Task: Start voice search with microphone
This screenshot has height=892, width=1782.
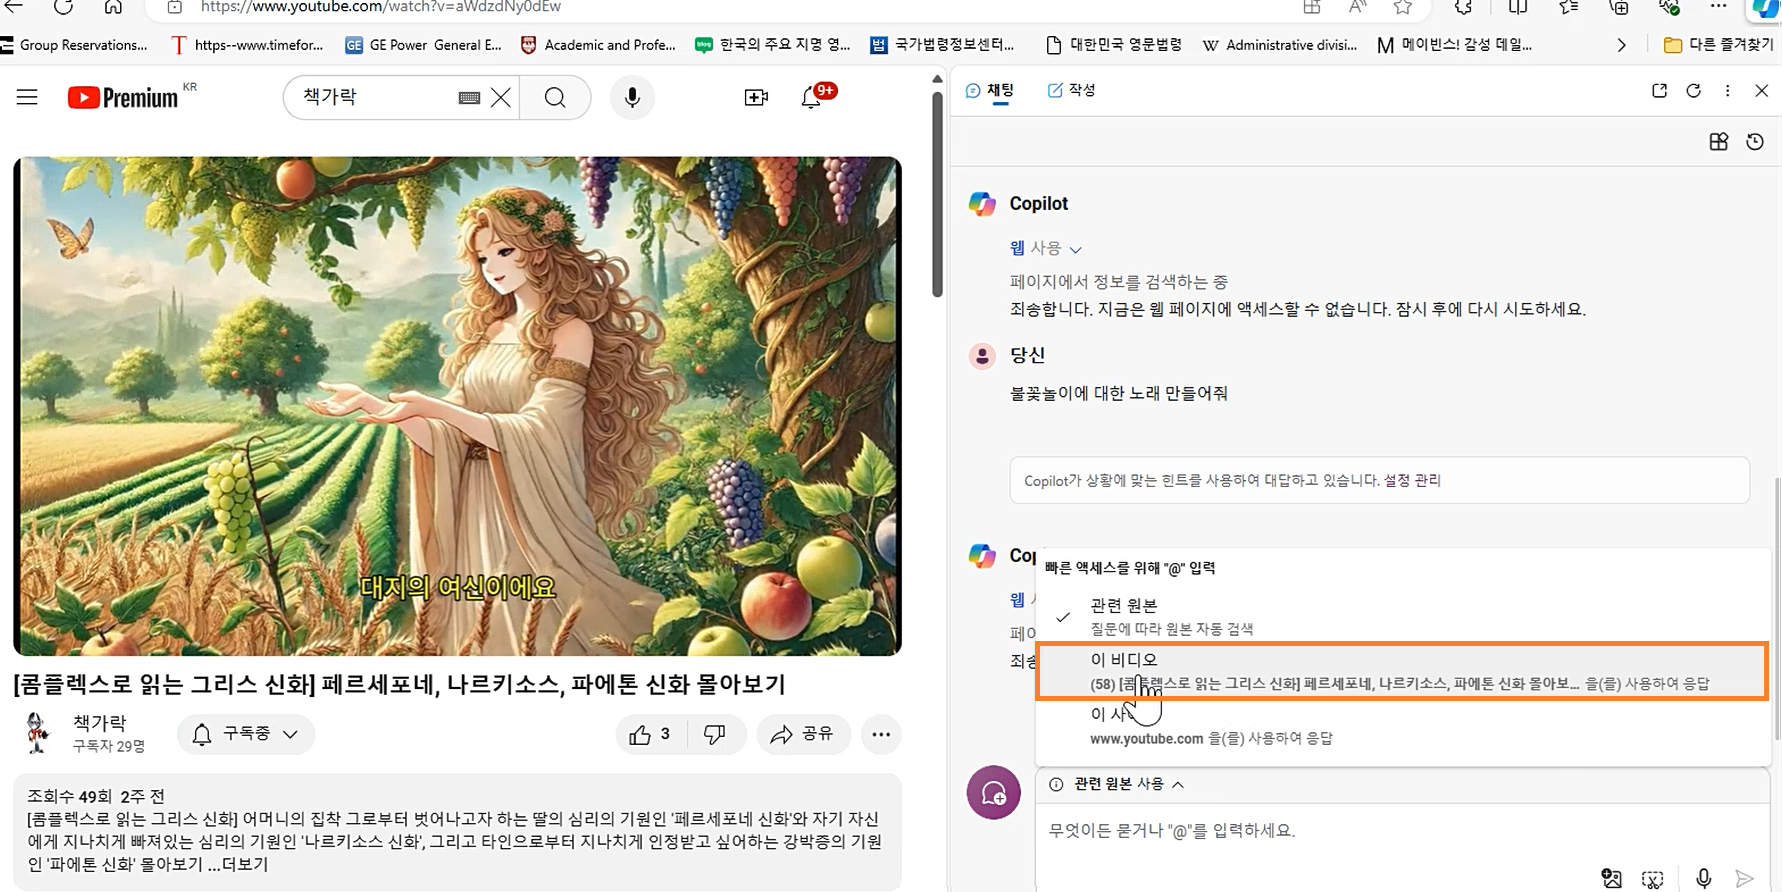Action: [632, 97]
